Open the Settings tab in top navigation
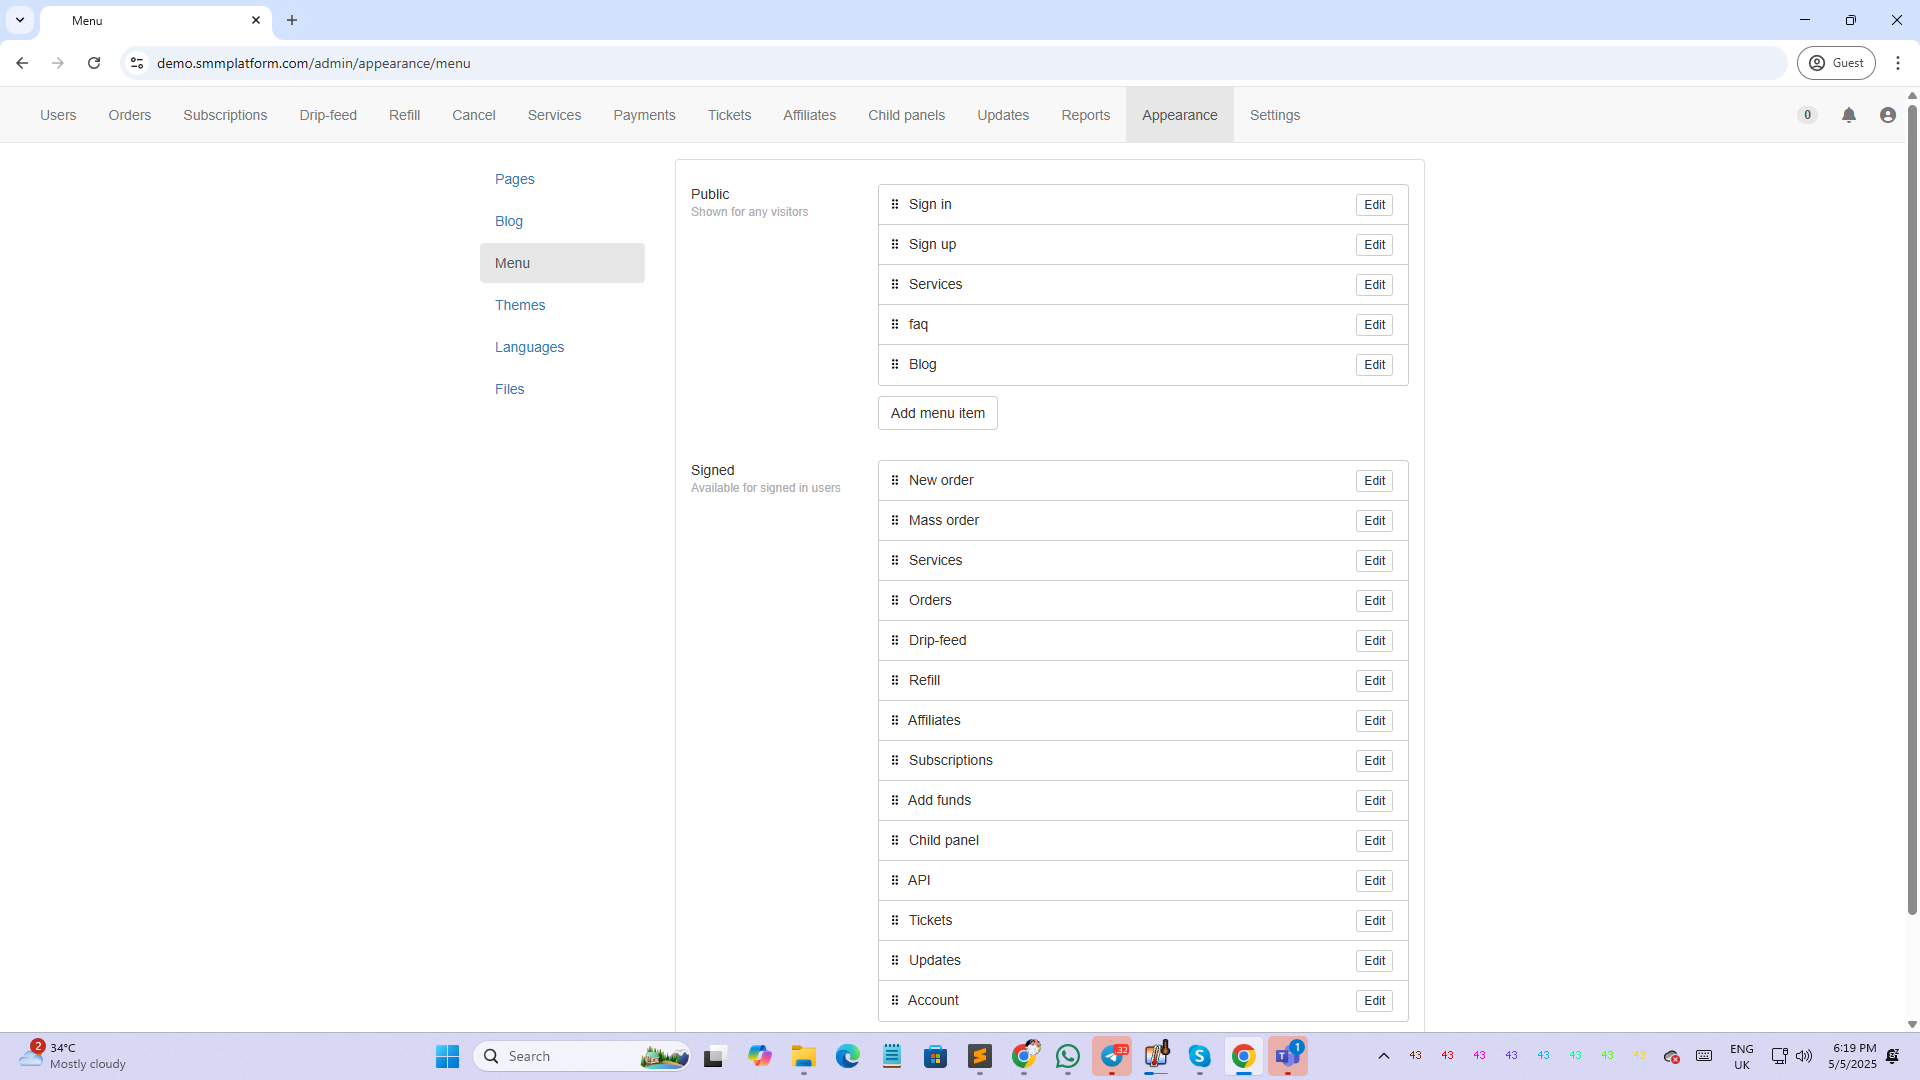Screen dimensions: 1920x1080 [x=1274, y=115]
